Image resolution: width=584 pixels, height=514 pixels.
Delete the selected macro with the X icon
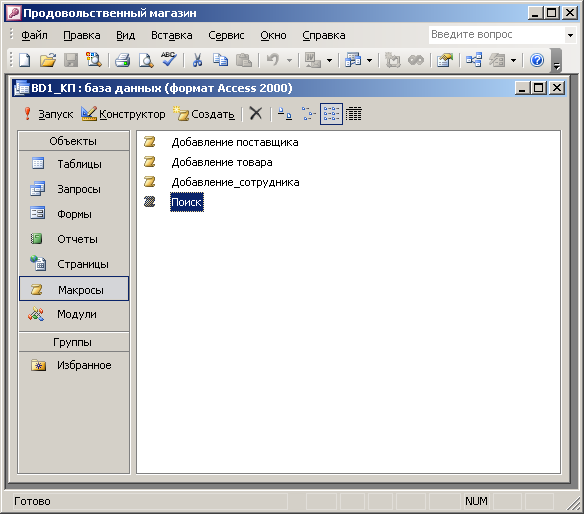(x=256, y=113)
